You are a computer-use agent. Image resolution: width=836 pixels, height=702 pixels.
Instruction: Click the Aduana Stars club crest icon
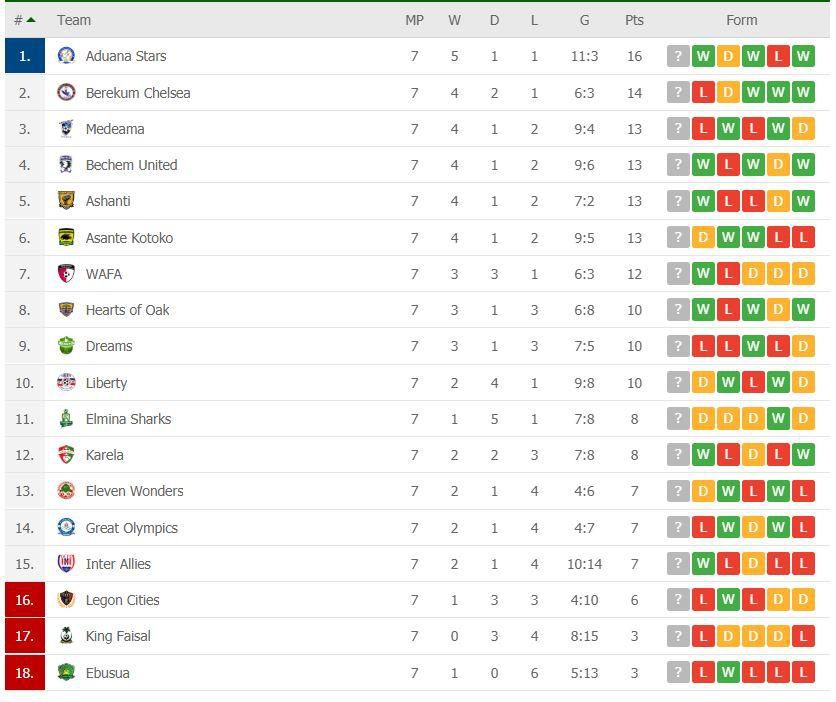[66, 55]
